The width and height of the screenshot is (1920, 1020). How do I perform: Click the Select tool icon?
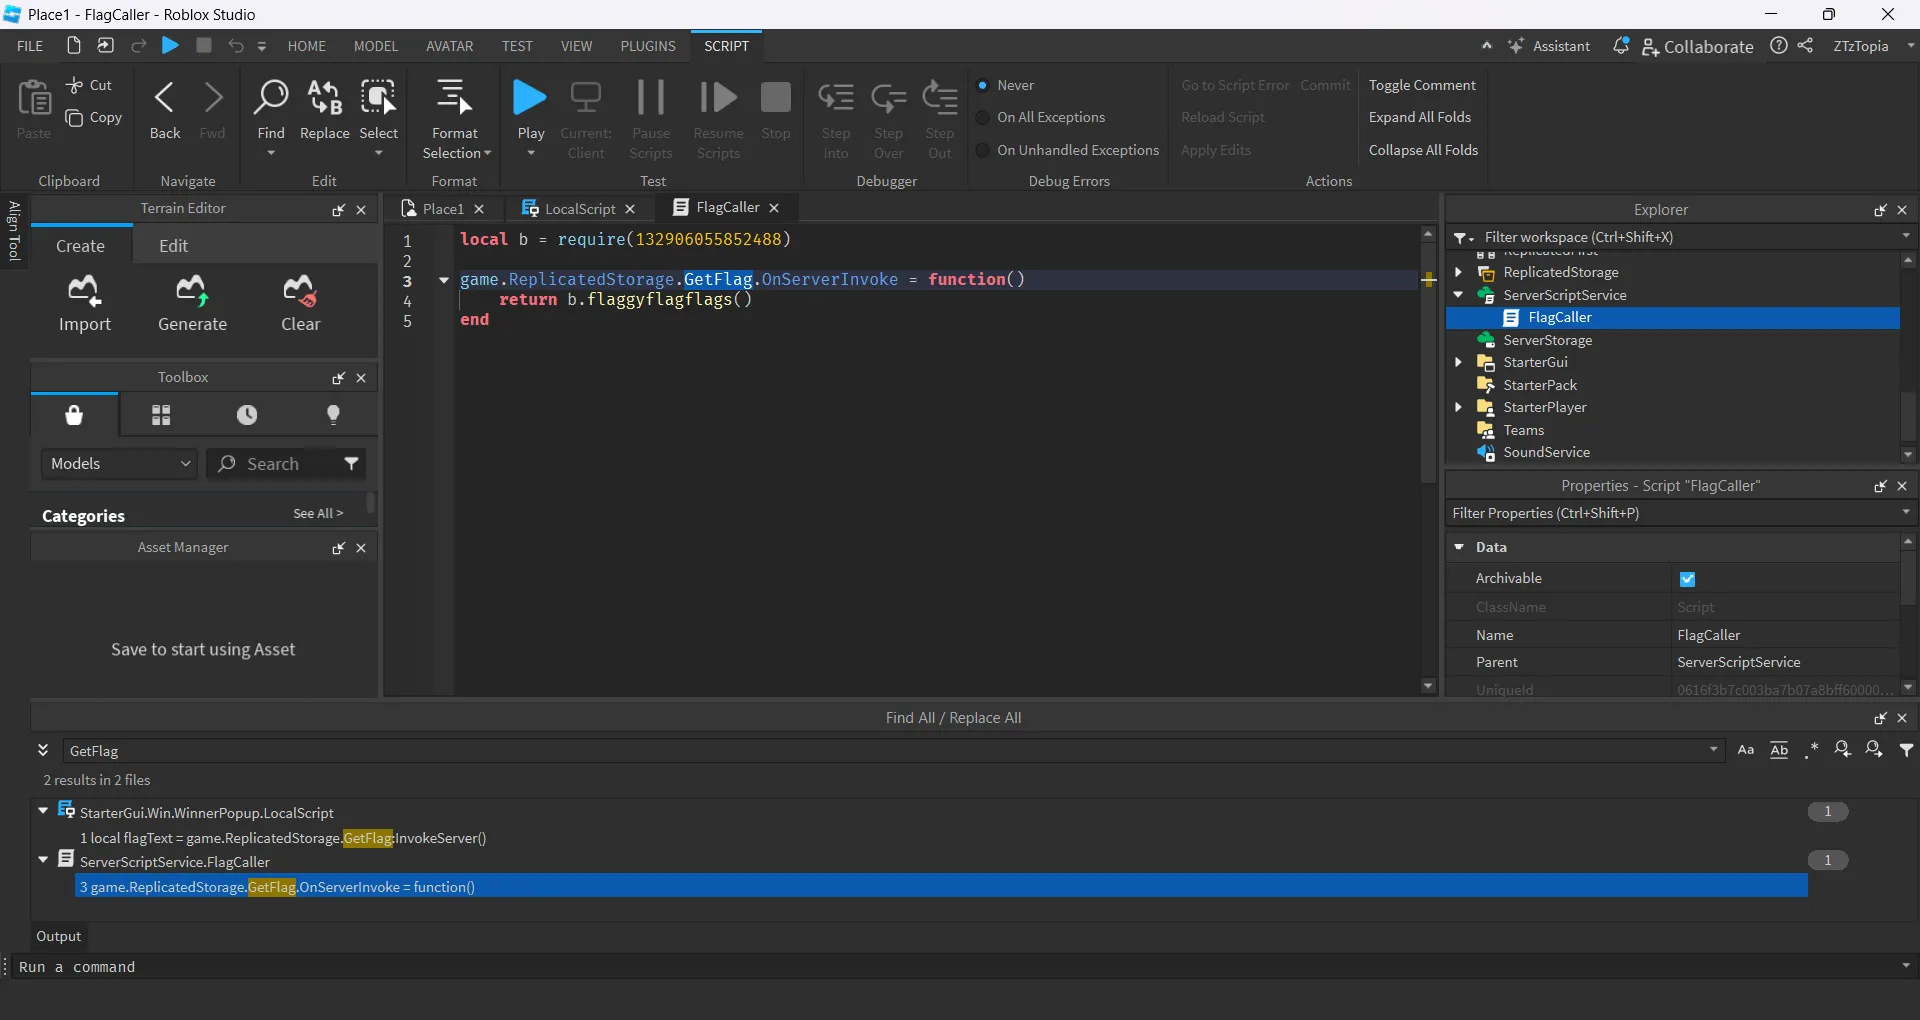point(378,98)
